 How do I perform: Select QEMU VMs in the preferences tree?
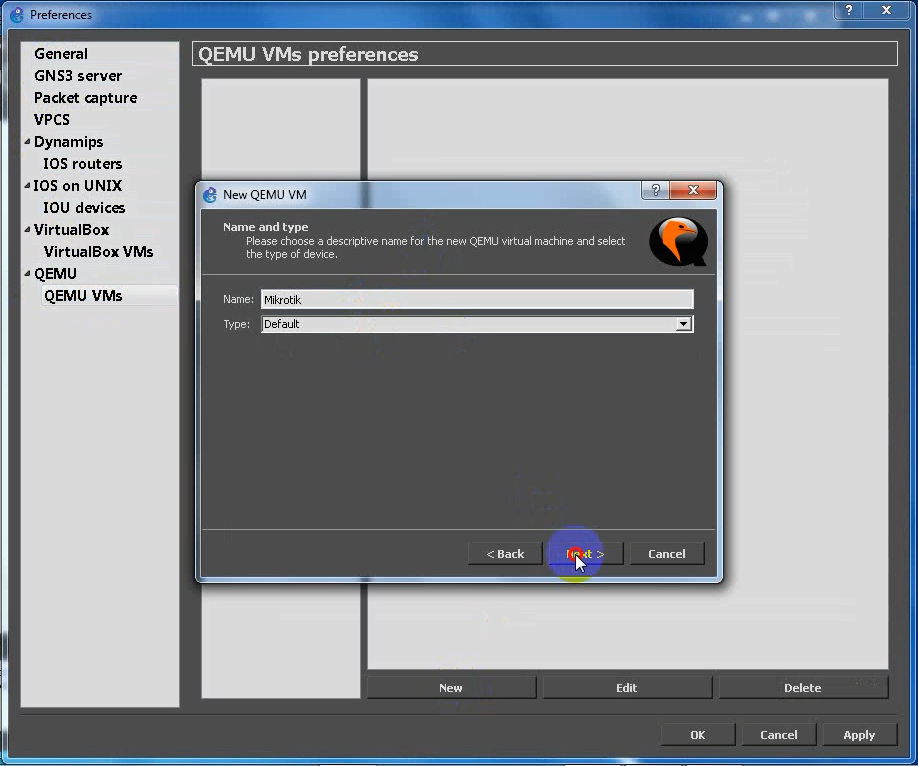click(x=83, y=296)
